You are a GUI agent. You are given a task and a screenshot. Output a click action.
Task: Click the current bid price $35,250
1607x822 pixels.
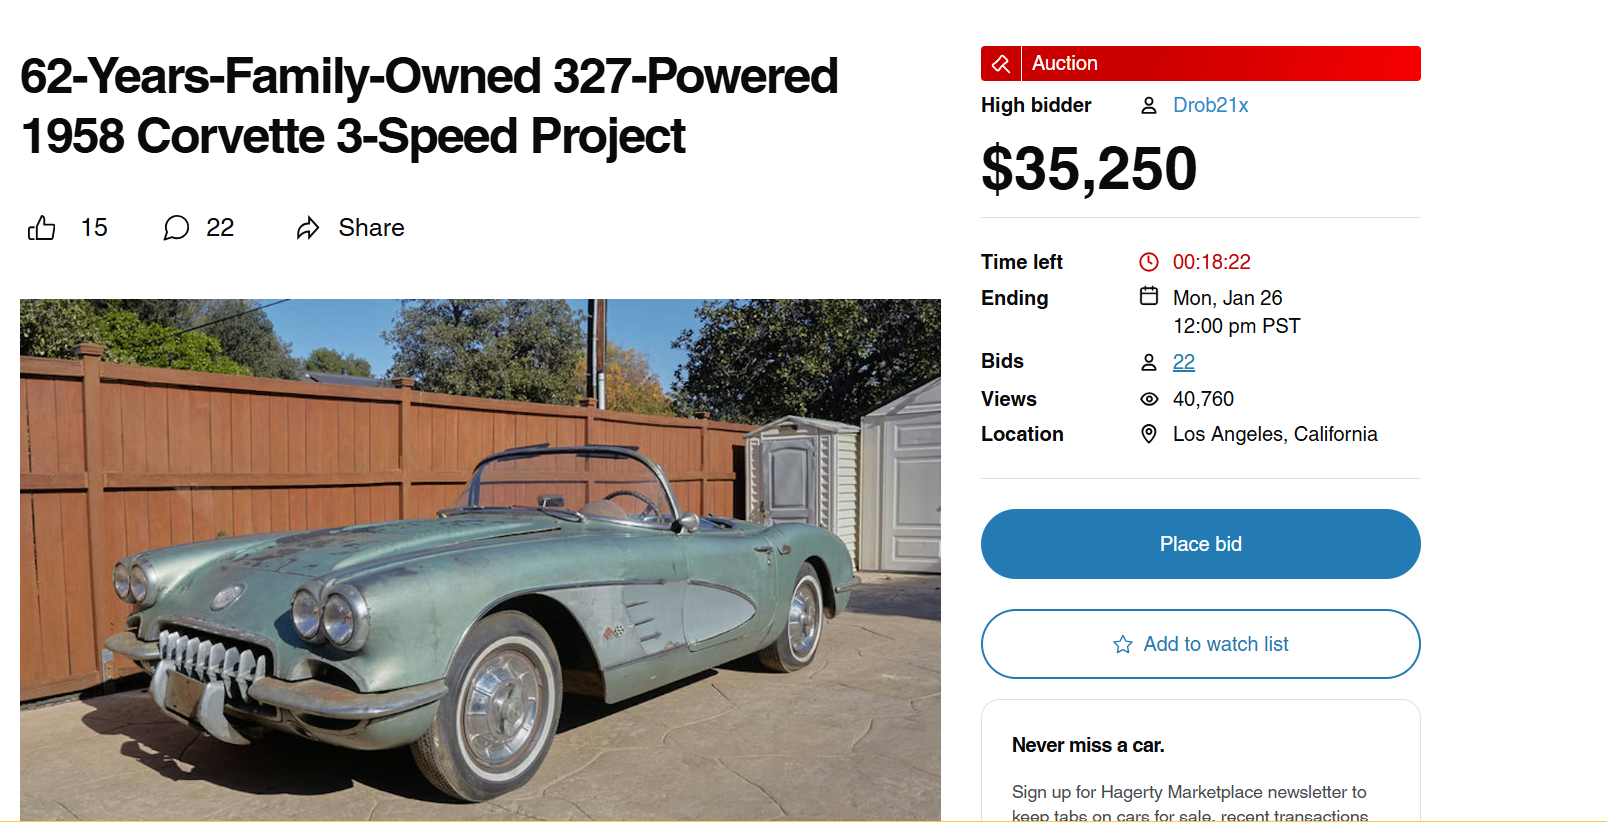click(x=1088, y=168)
